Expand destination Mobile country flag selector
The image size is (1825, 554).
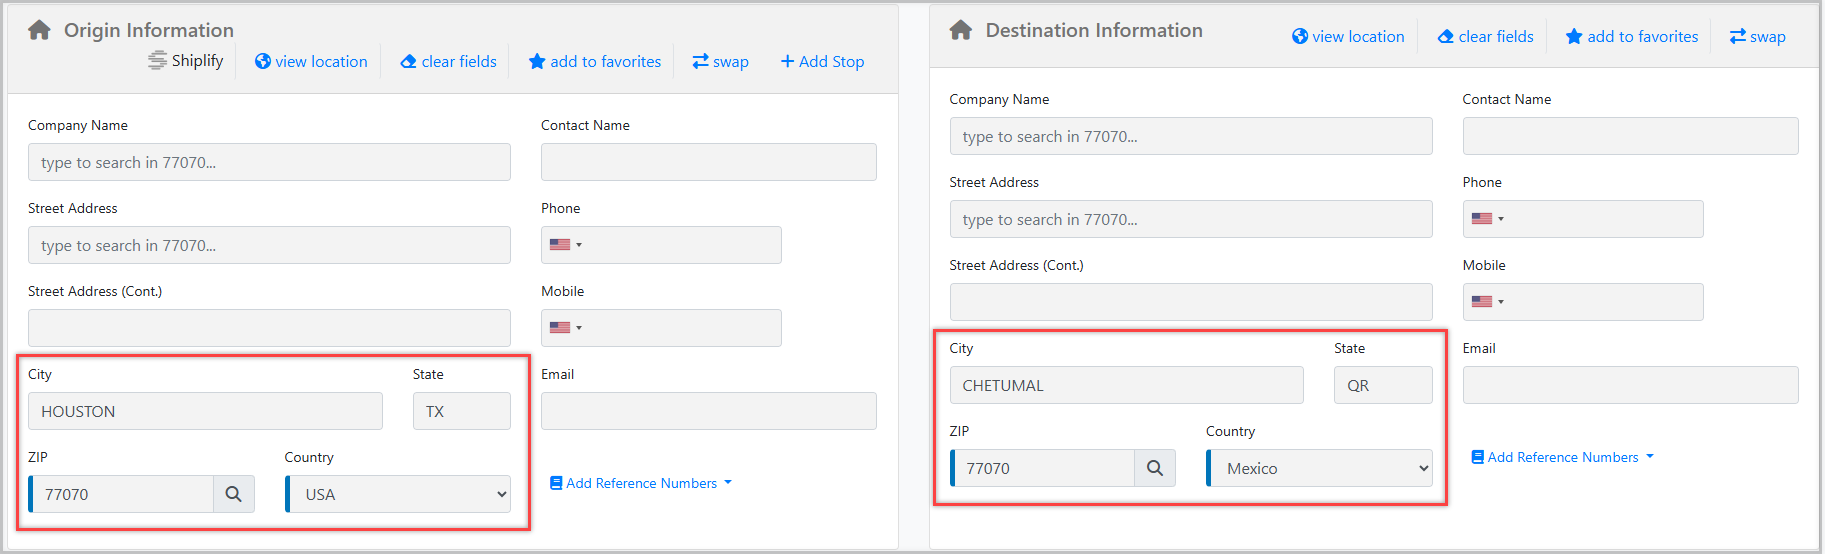coord(1487,302)
